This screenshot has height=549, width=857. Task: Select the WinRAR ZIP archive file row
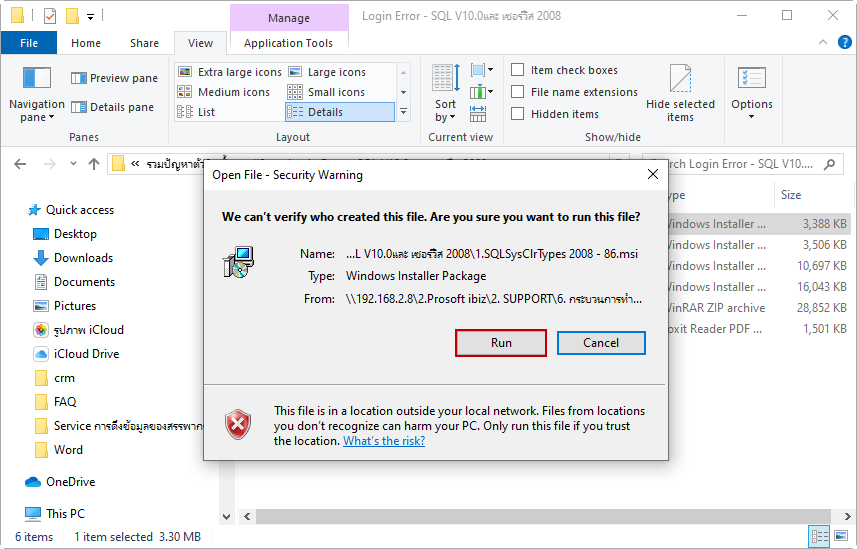[758, 308]
